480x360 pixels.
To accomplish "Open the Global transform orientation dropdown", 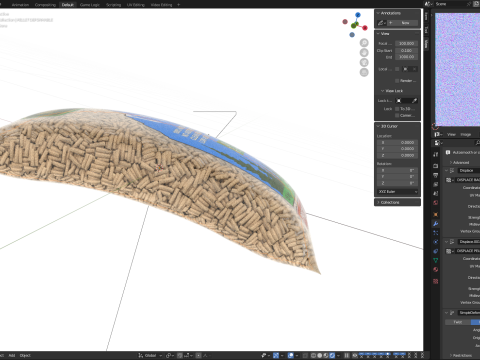I will pos(151,355).
